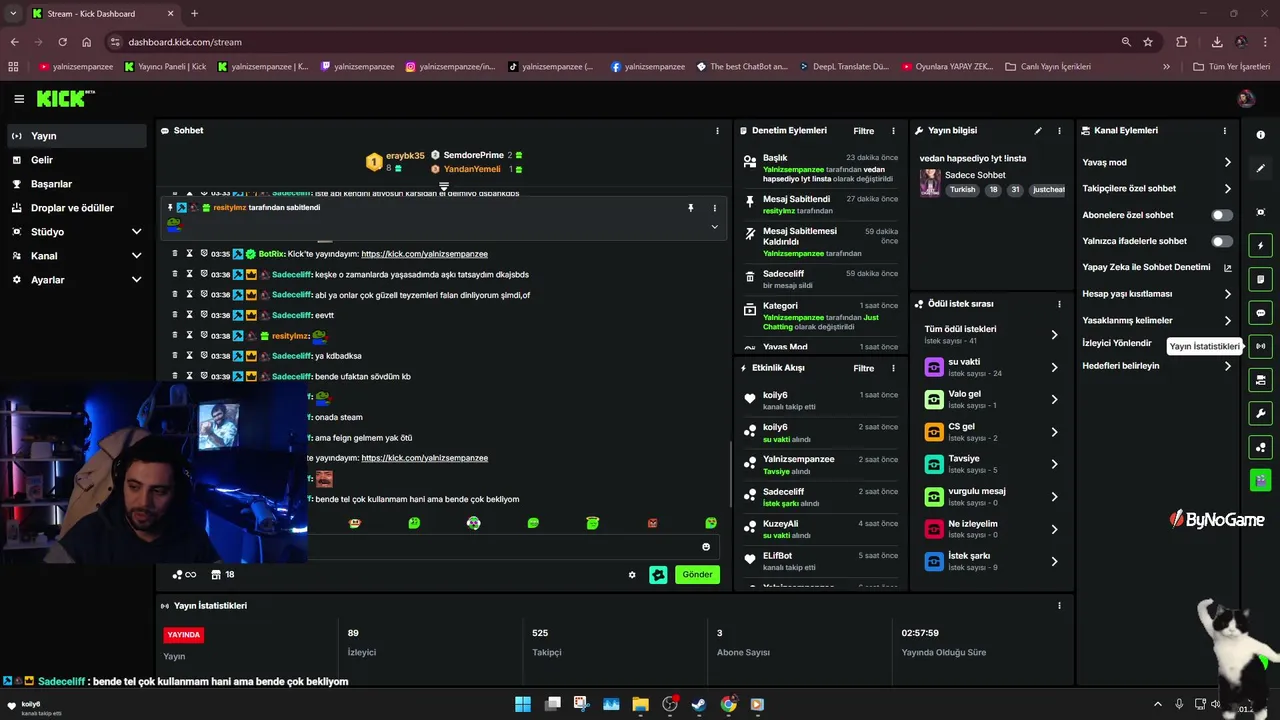Open chat settings gear icon
Screen dimensions: 1280x720
click(x=632, y=575)
